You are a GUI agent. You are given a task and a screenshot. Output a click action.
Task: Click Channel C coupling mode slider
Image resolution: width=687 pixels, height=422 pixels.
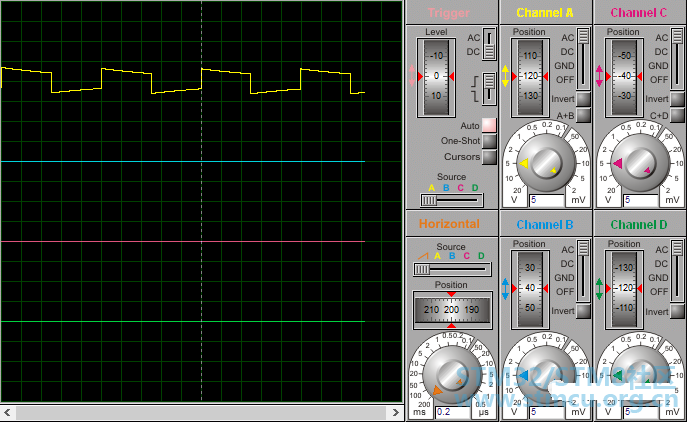[x=677, y=59]
